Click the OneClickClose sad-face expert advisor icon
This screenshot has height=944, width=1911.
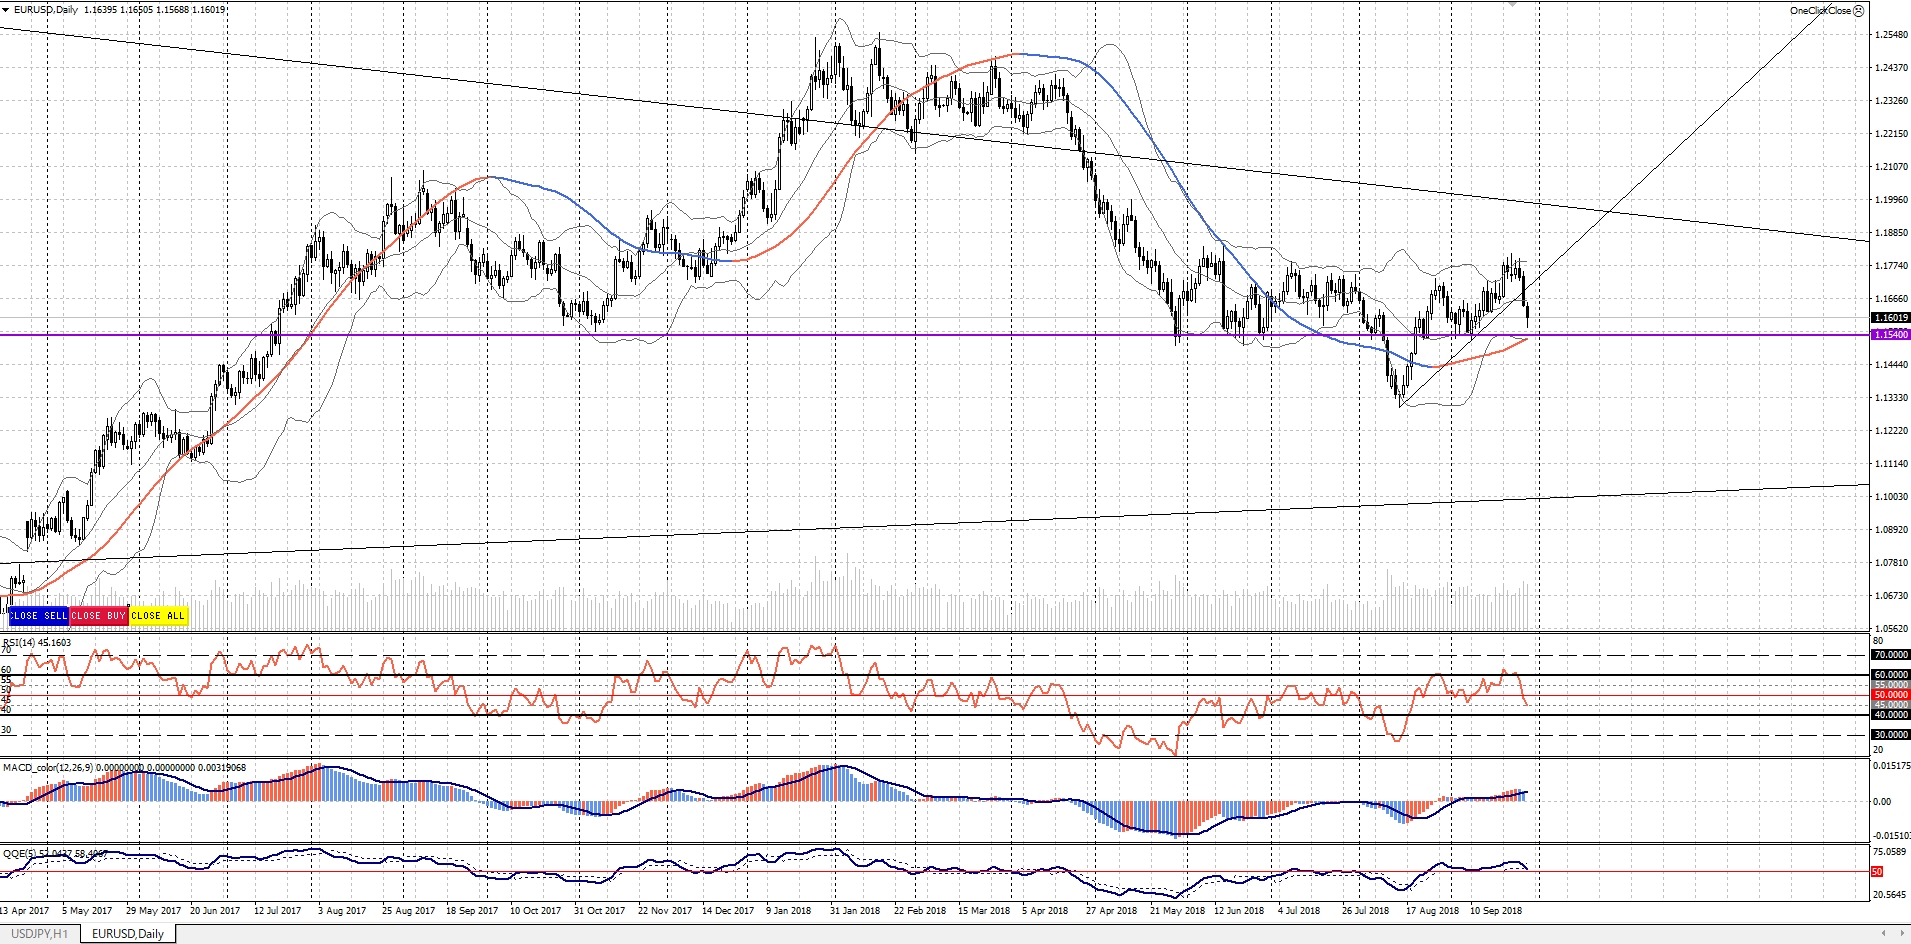point(1858,11)
